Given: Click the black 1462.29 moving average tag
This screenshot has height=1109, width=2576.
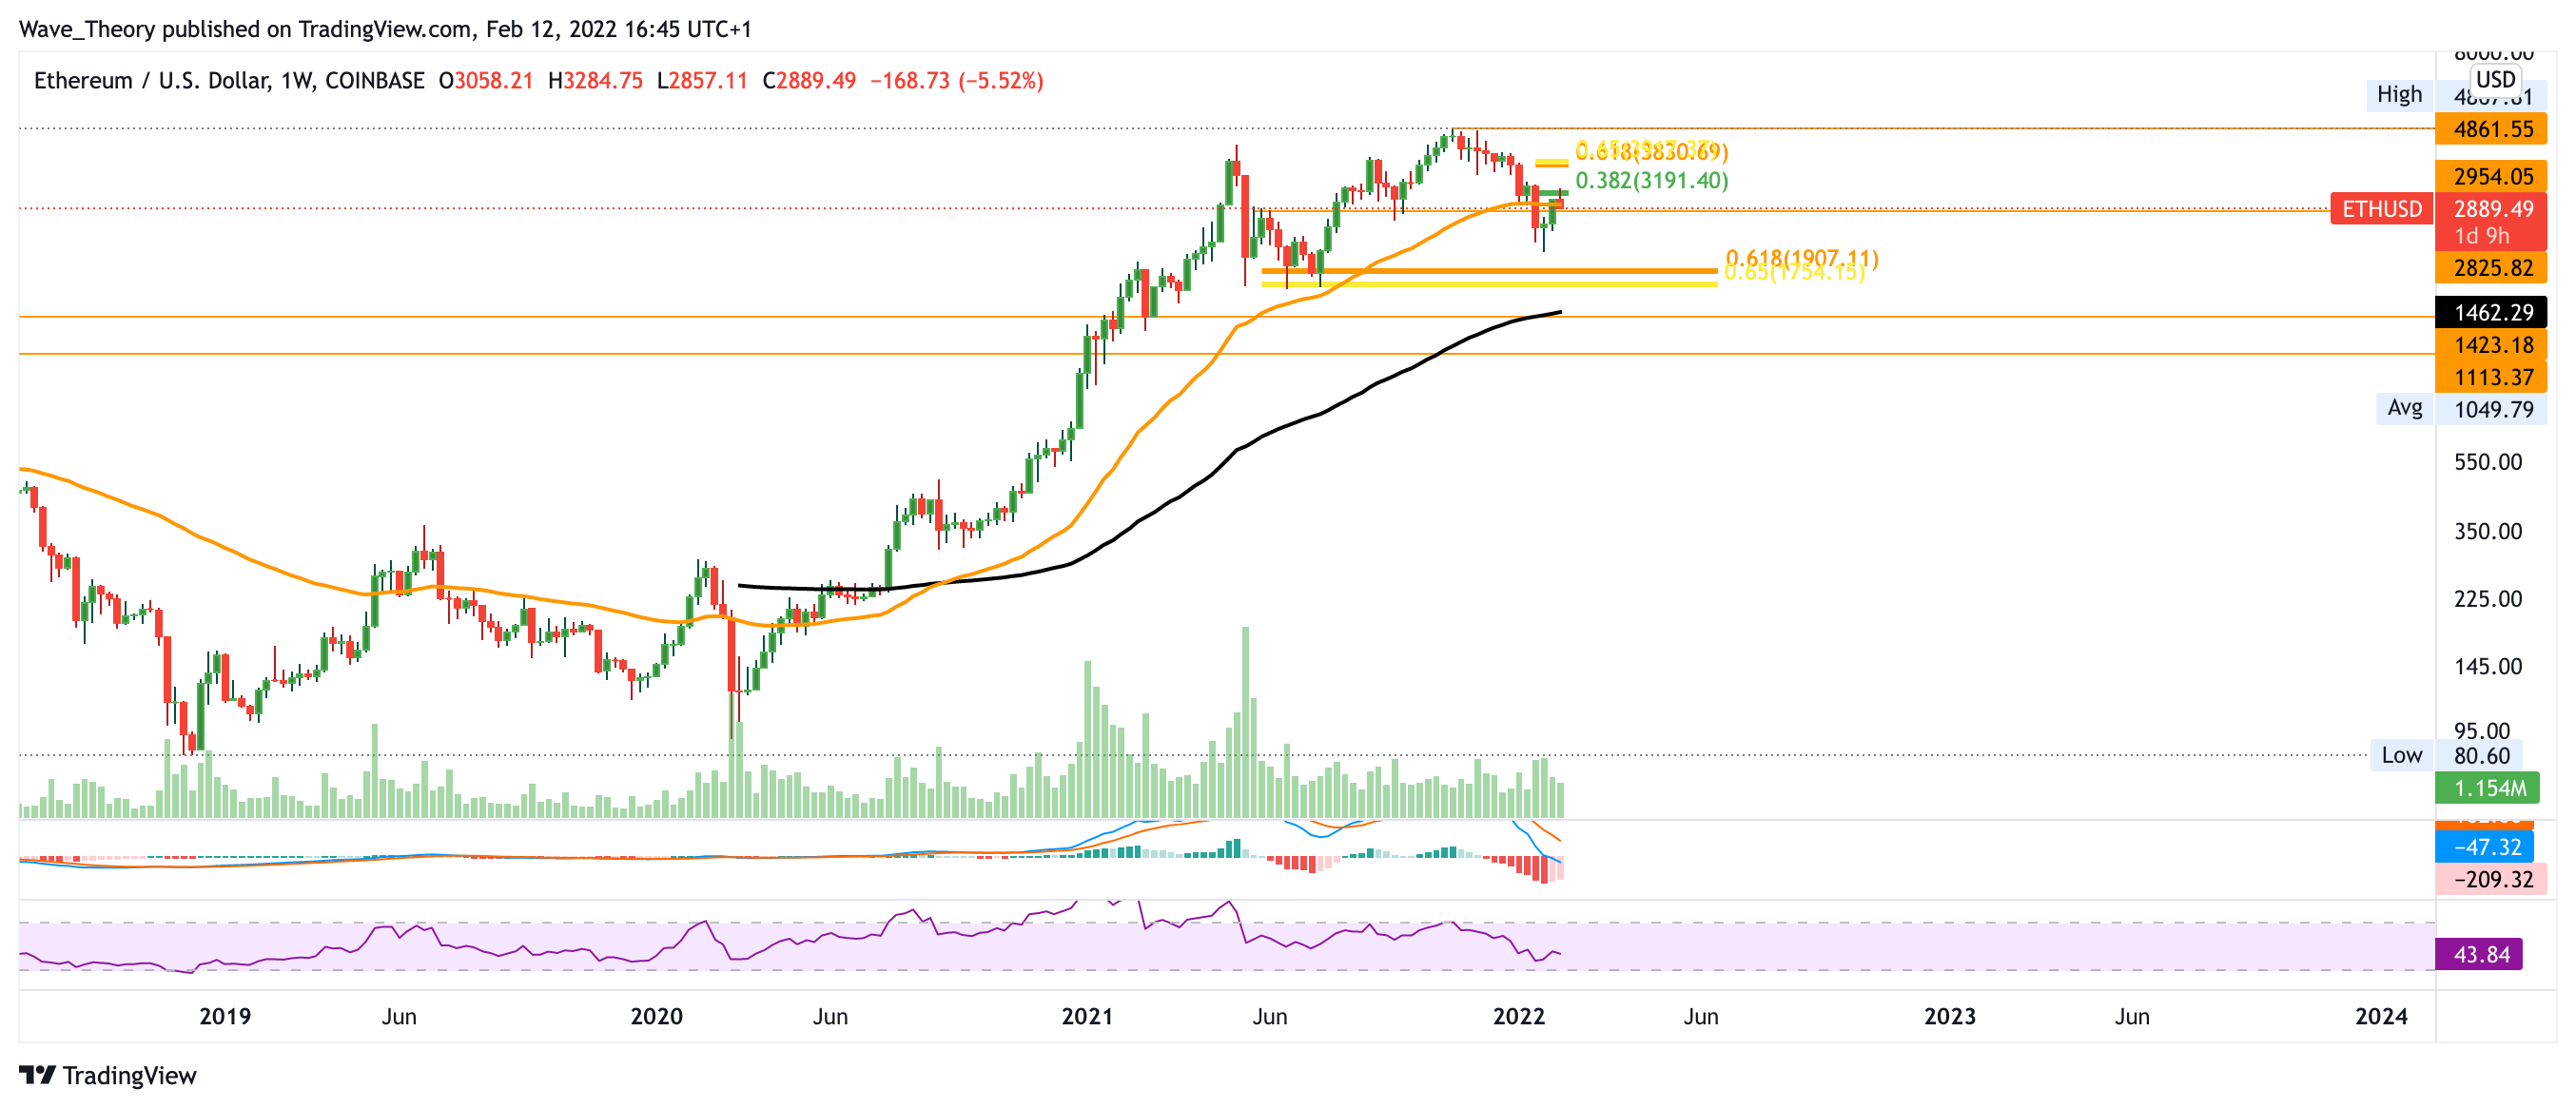Looking at the screenshot, I should point(2492,312).
